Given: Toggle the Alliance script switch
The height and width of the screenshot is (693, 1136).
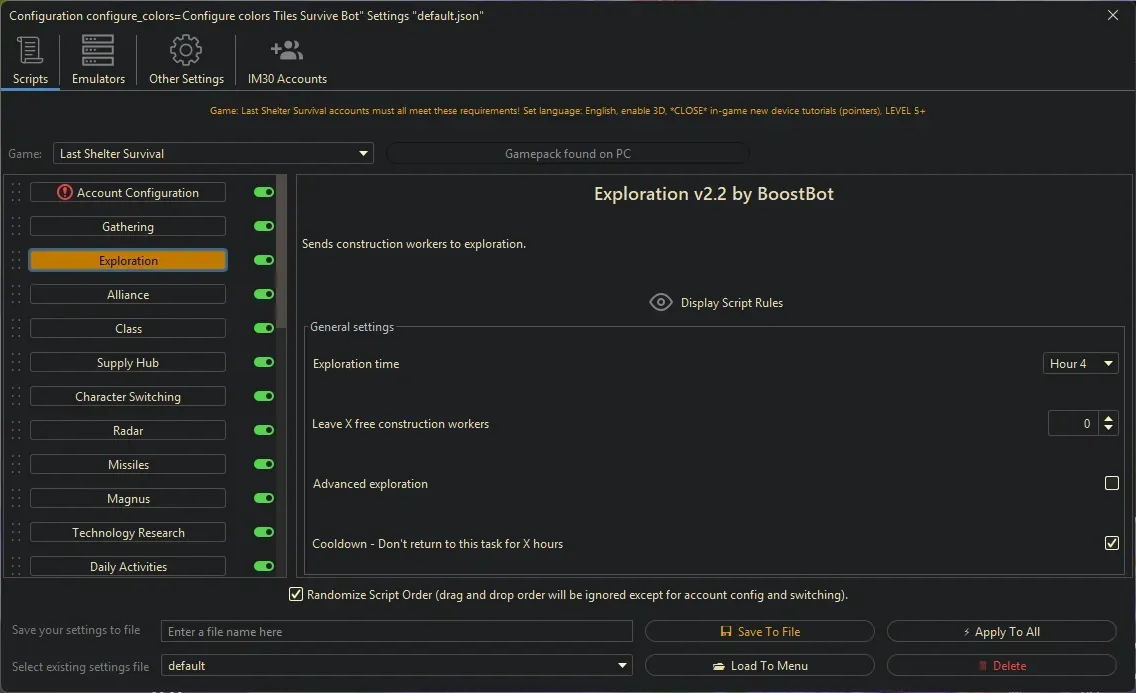Looking at the screenshot, I should click(264, 294).
